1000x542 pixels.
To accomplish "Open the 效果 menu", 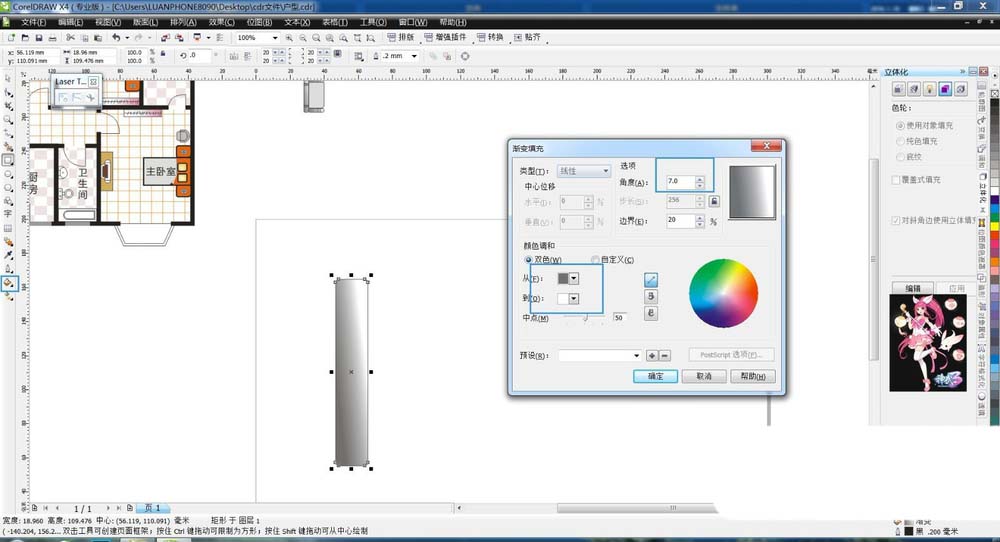I will click(222, 21).
